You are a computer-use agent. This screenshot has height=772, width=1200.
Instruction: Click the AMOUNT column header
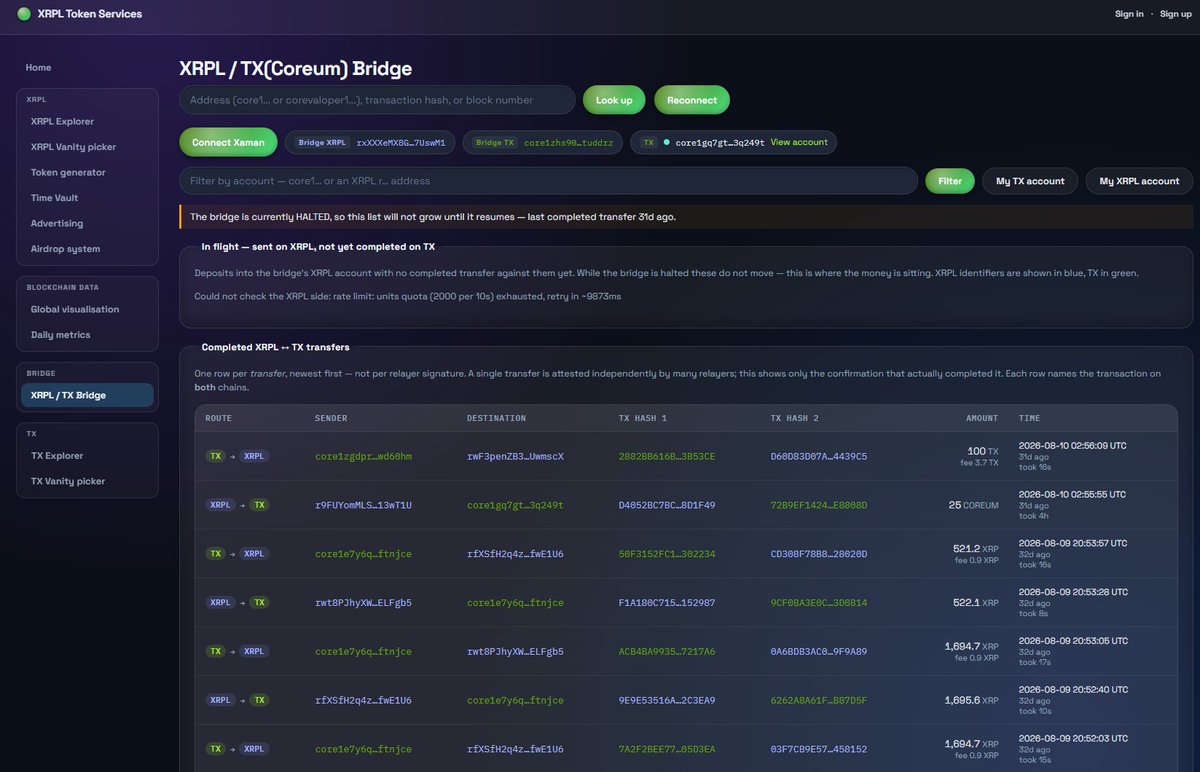pos(982,418)
